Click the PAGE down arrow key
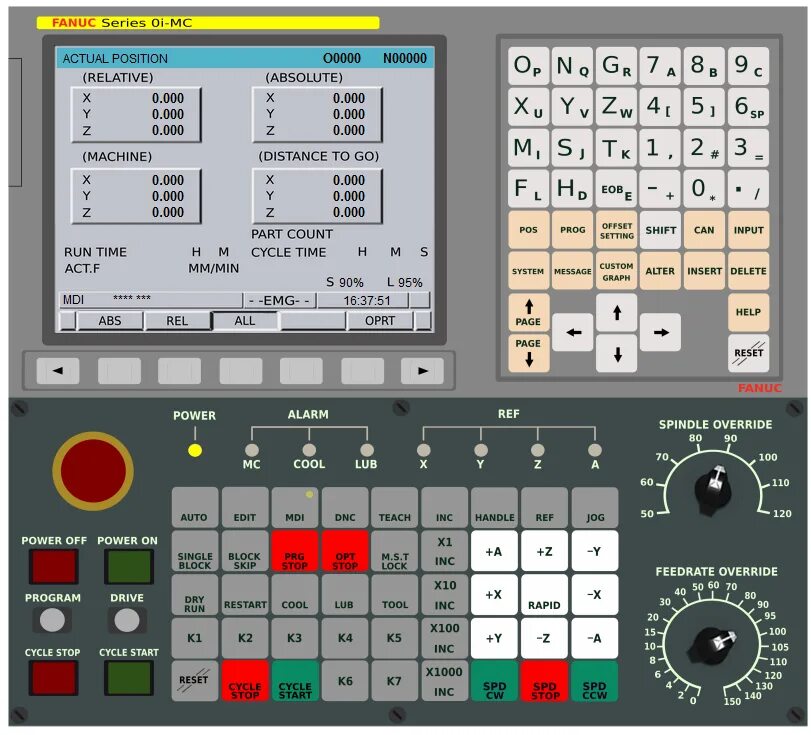The height and width of the screenshot is (735, 811). pos(528,353)
